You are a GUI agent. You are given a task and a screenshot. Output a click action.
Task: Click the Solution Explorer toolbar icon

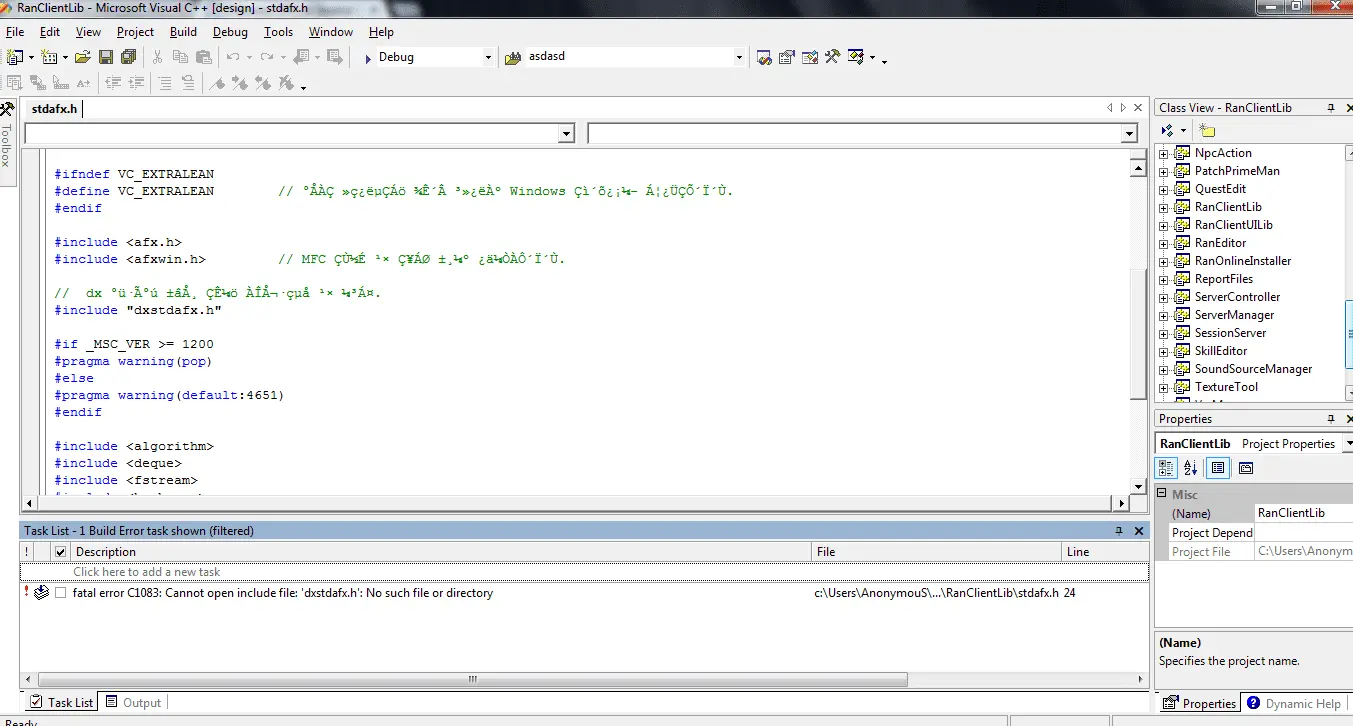pyautogui.click(x=764, y=57)
